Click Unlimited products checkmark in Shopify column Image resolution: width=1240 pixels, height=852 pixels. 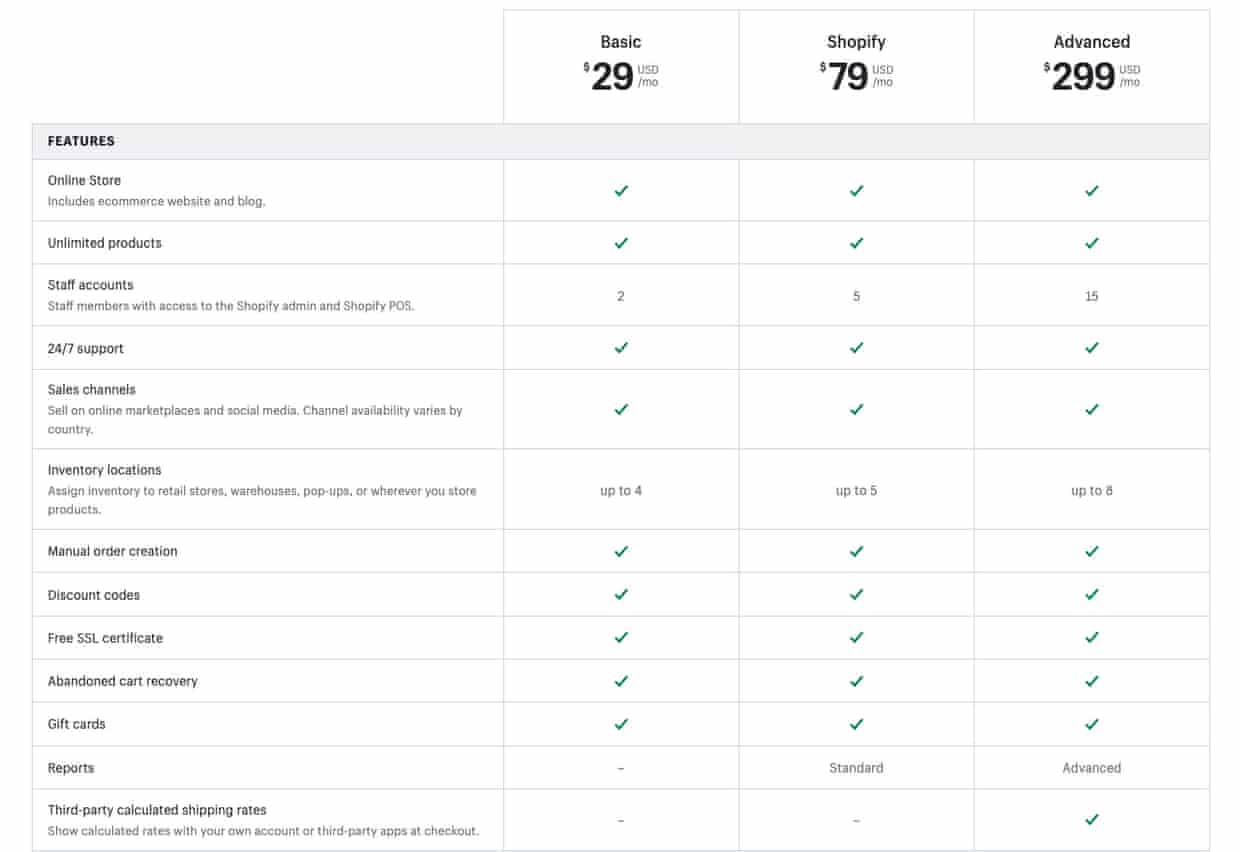pyautogui.click(x=856, y=243)
